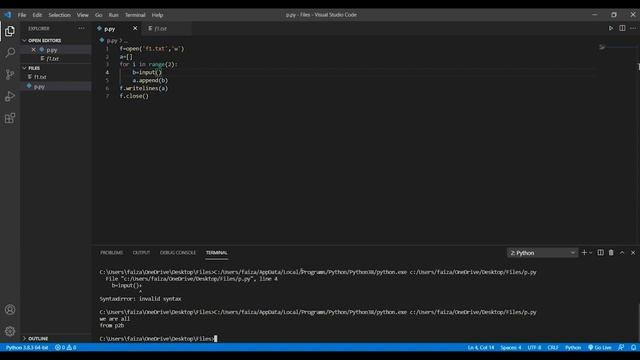Click terminal scrollbar thumb
The width and height of the screenshot is (640, 360).
pyautogui.click(x=638, y=322)
